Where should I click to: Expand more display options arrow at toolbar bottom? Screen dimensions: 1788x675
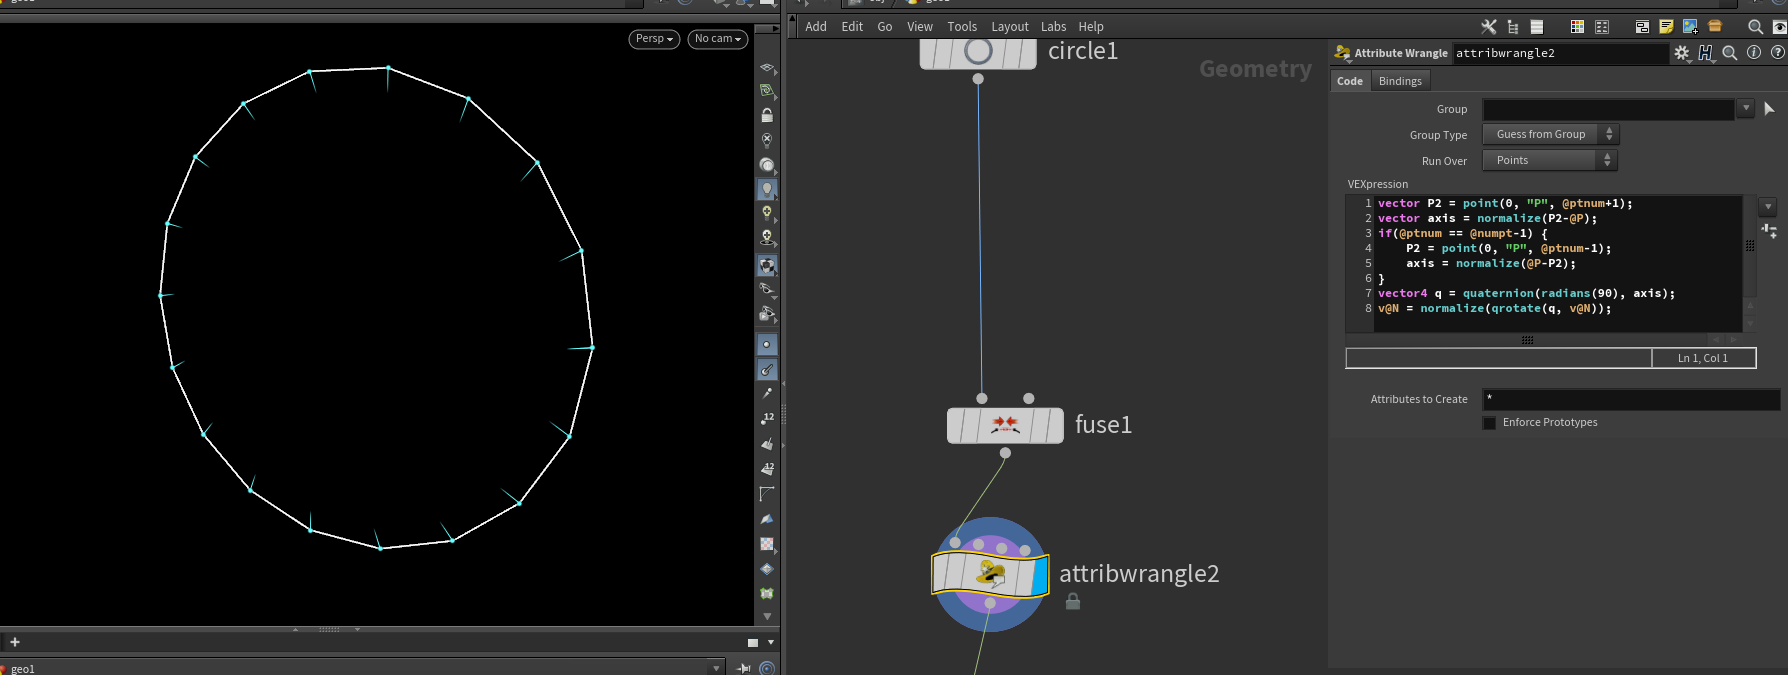point(767,617)
